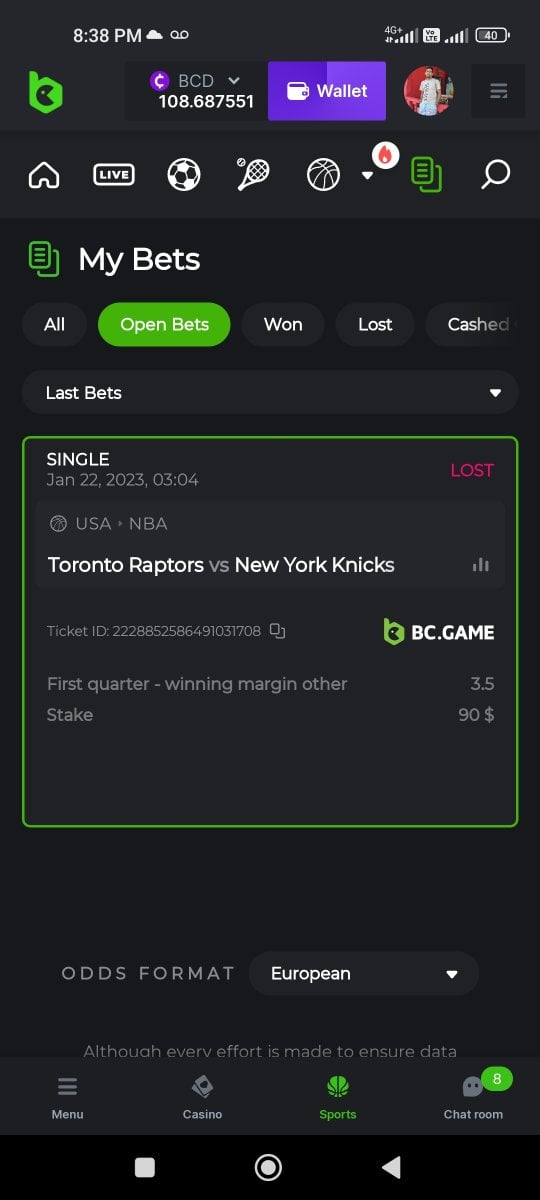Open the Wallet button

pos(327,91)
